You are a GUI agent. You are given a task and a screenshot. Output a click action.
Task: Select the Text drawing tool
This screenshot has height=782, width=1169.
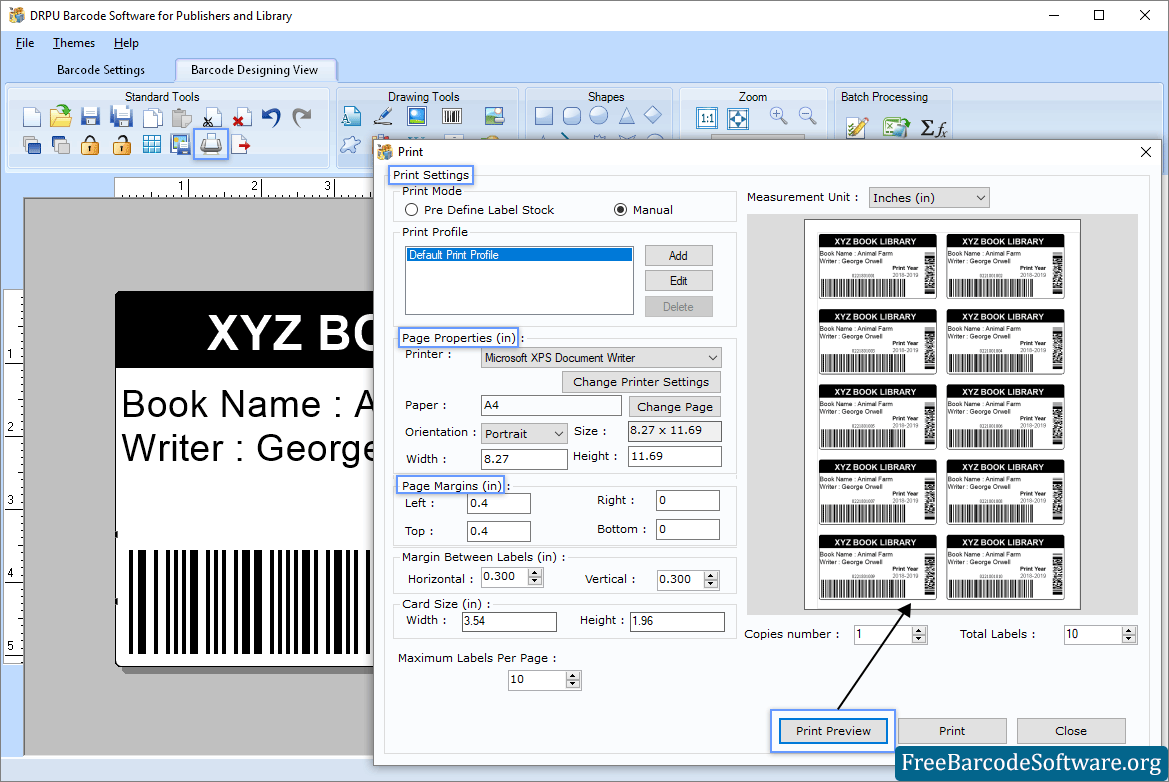(351, 116)
